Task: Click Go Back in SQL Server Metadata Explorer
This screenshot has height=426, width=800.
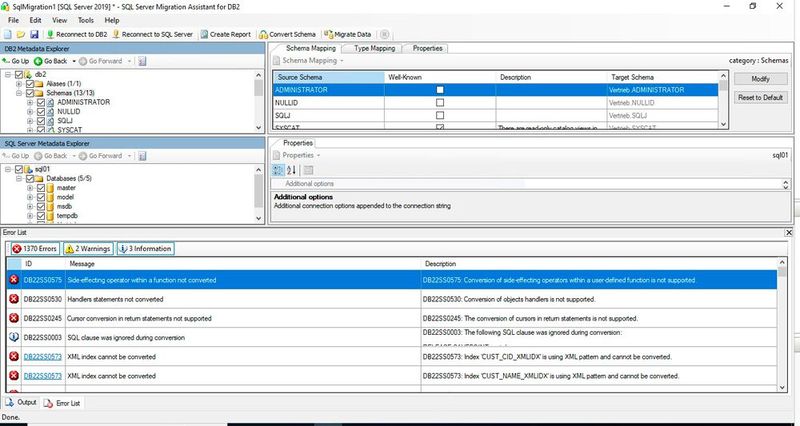Action: tap(51, 156)
